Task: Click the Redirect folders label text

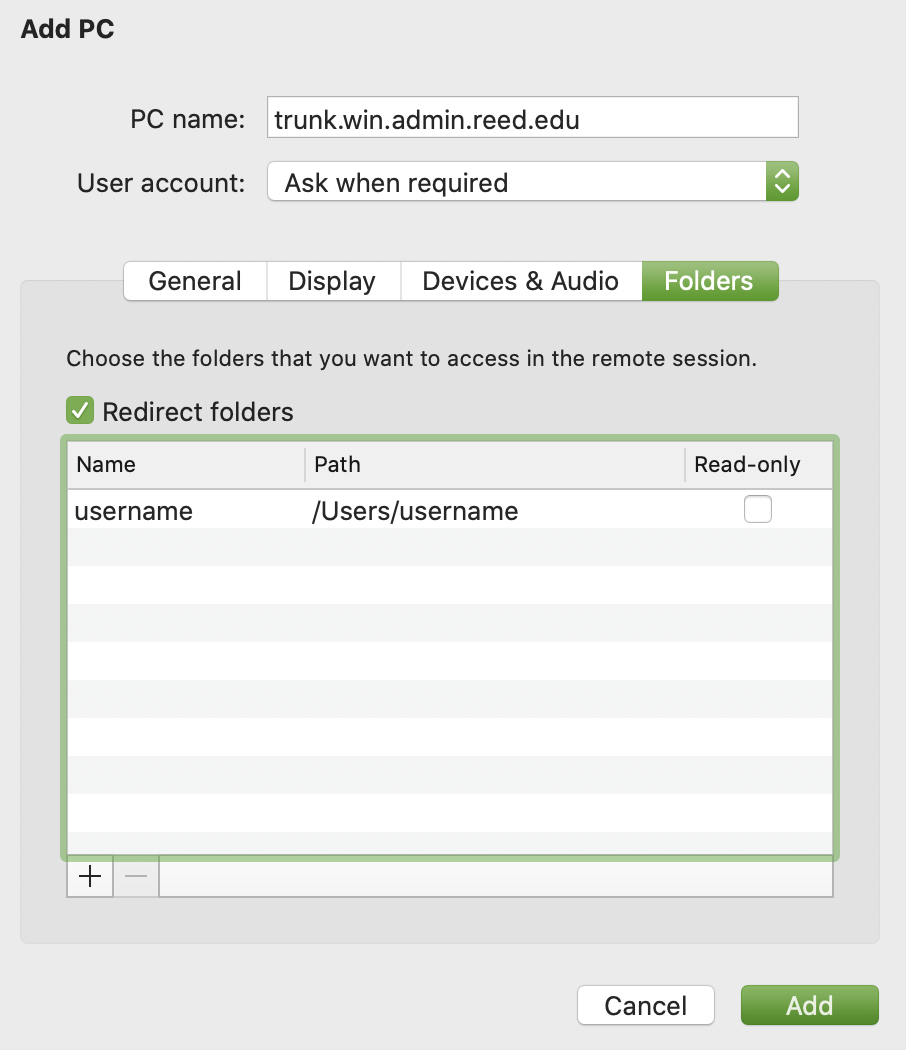Action: pyautogui.click(x=198, y=412)
